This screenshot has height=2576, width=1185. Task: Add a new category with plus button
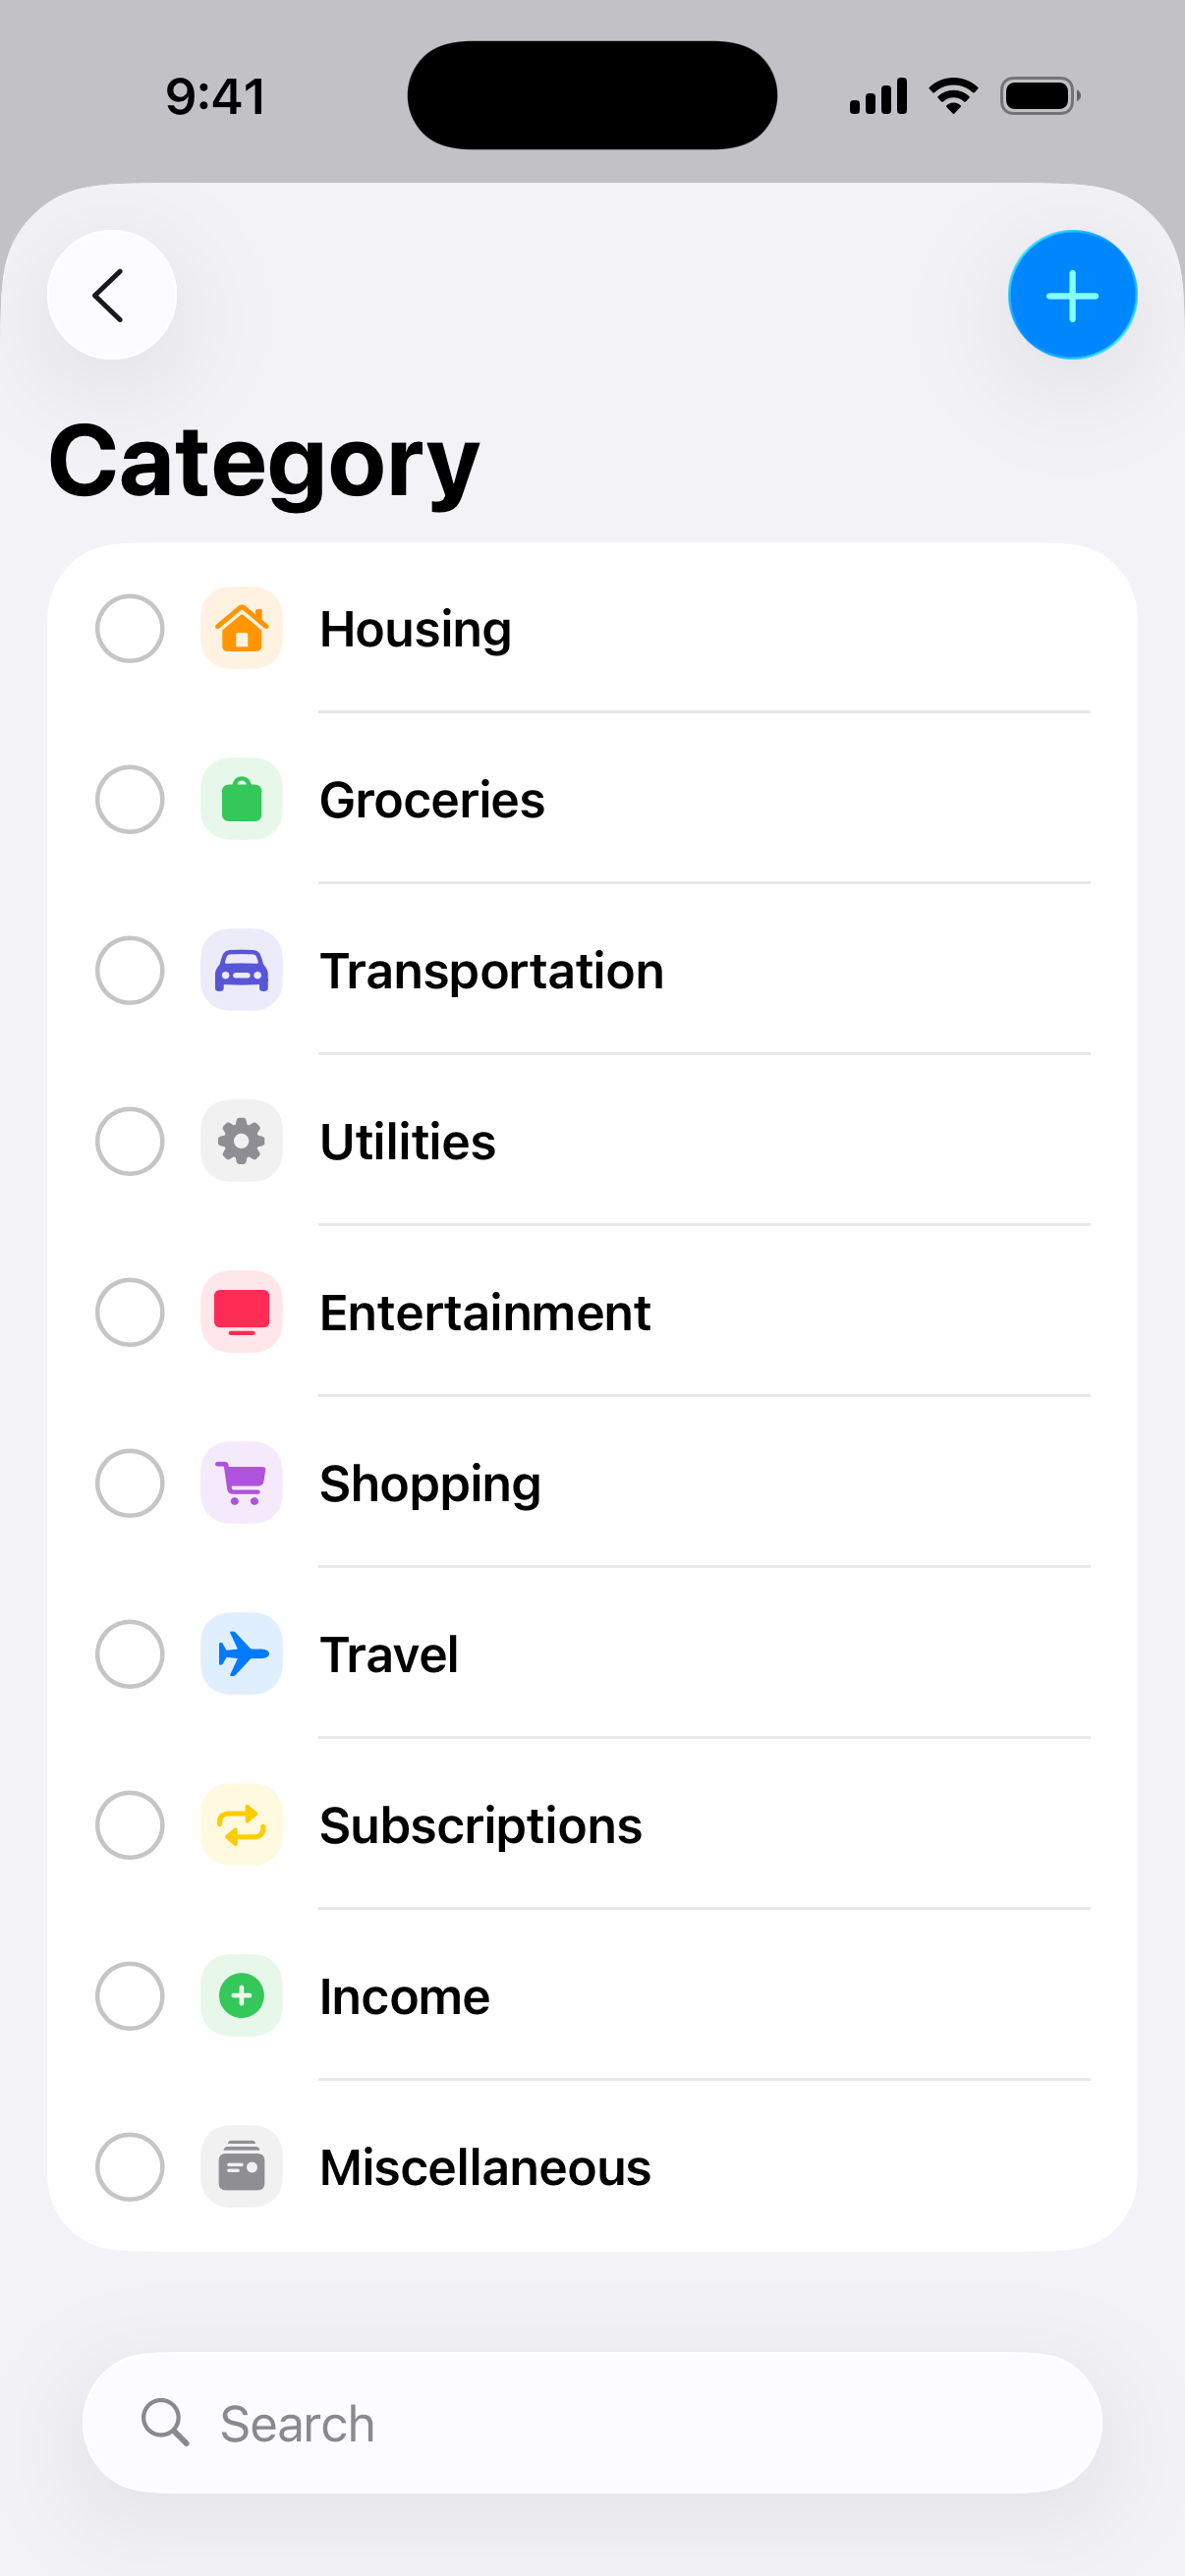(1072, 295)
